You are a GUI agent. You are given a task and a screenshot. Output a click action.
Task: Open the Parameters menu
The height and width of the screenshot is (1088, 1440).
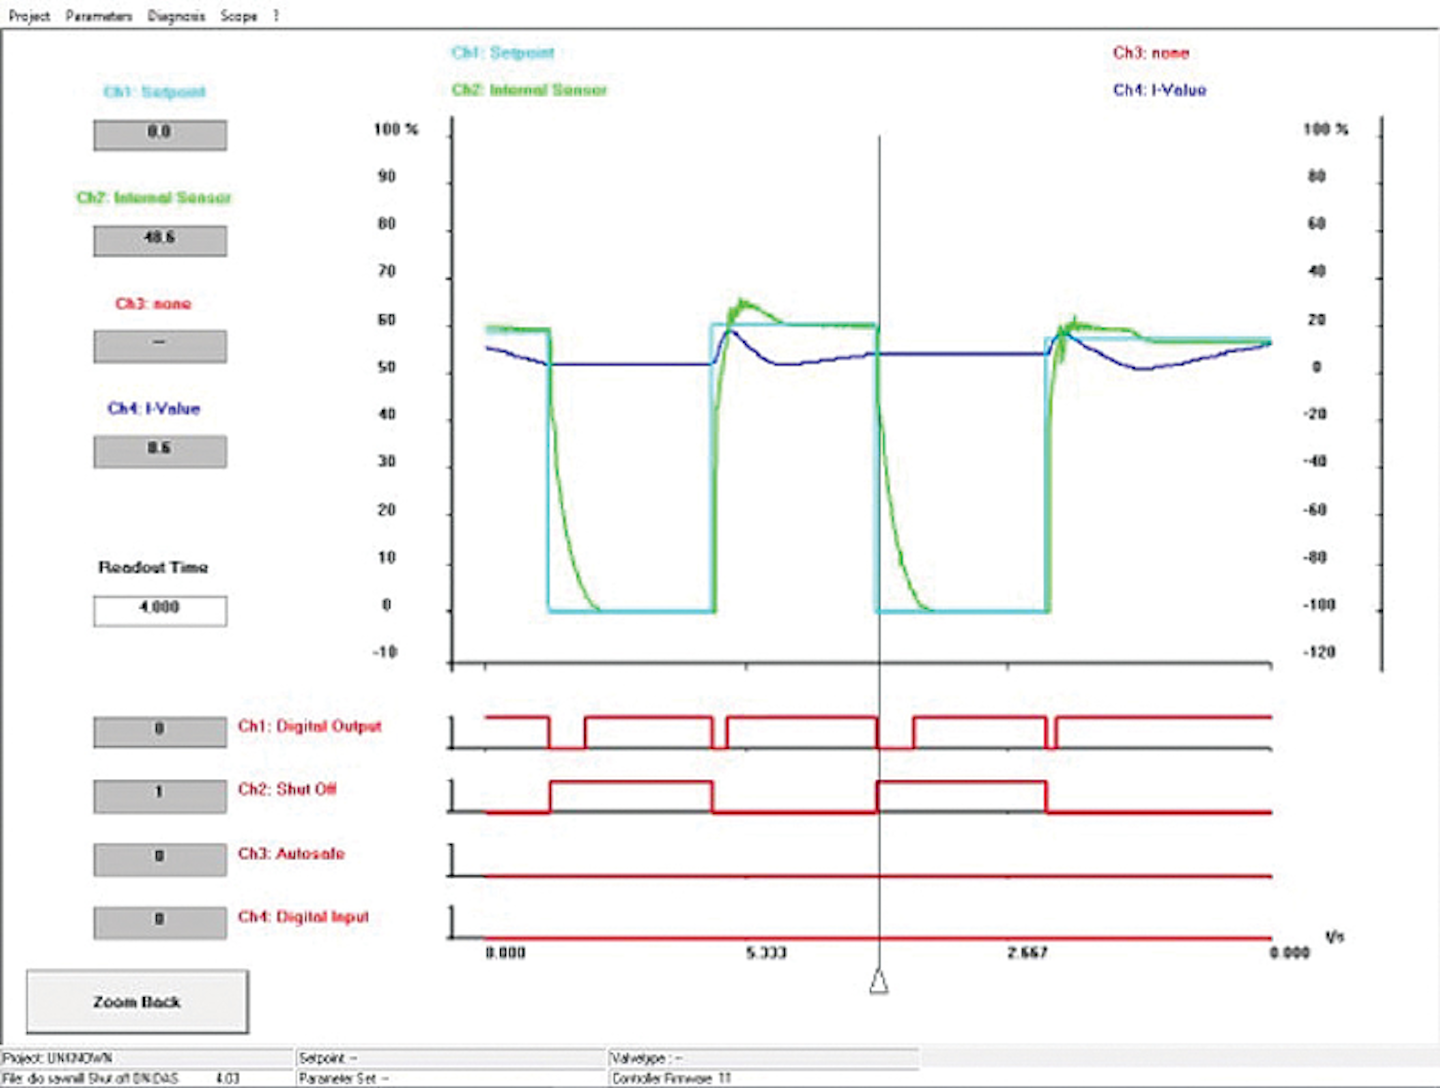tap(98, 16)
